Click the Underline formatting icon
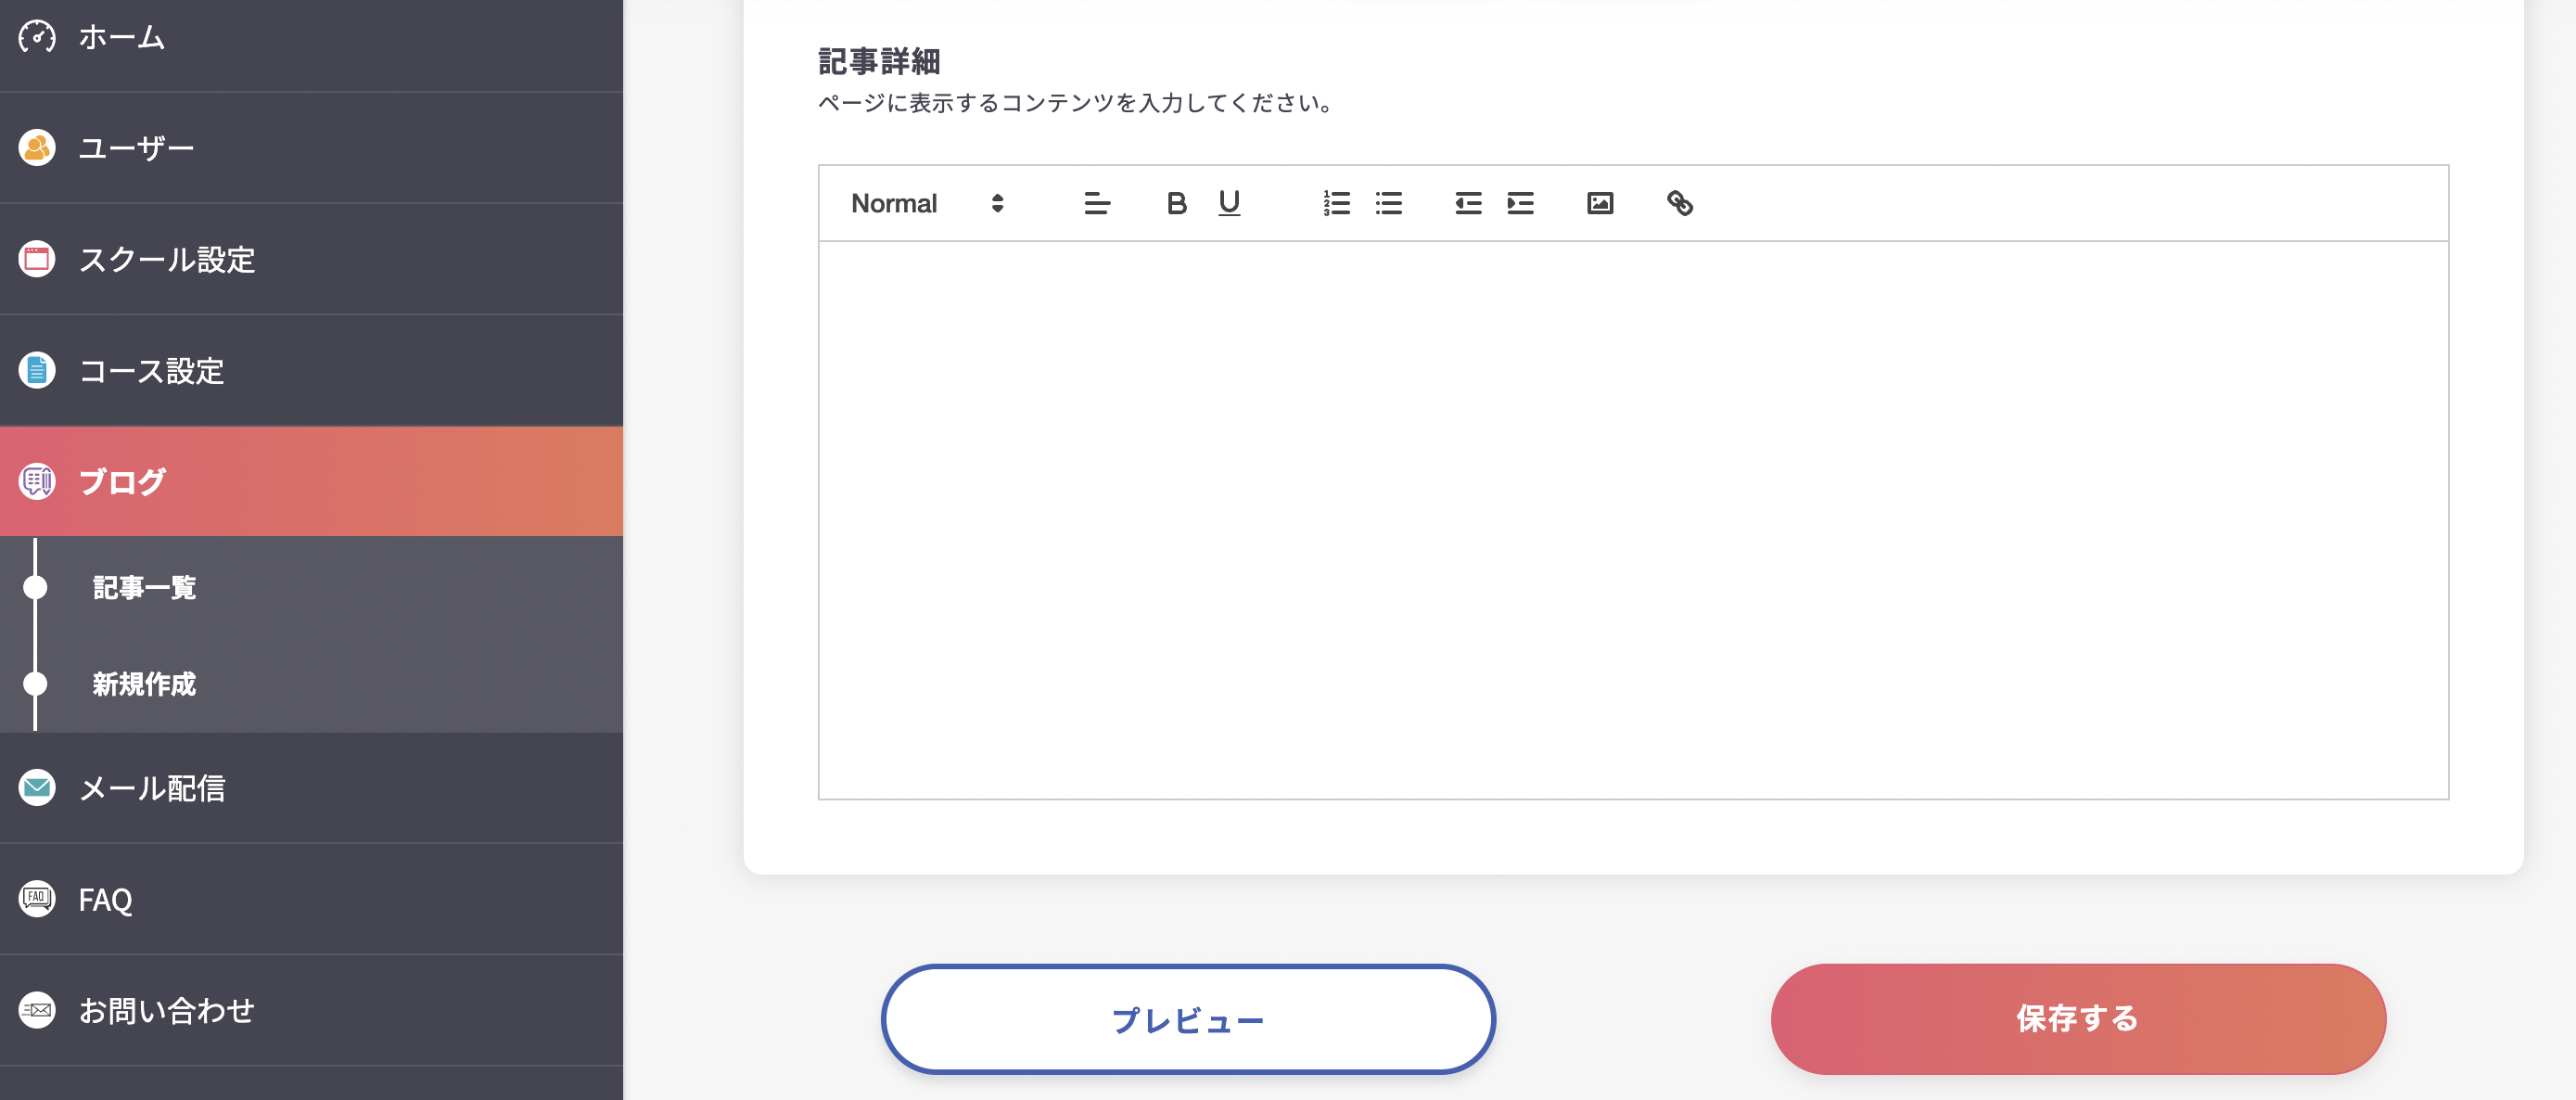 1231,202
